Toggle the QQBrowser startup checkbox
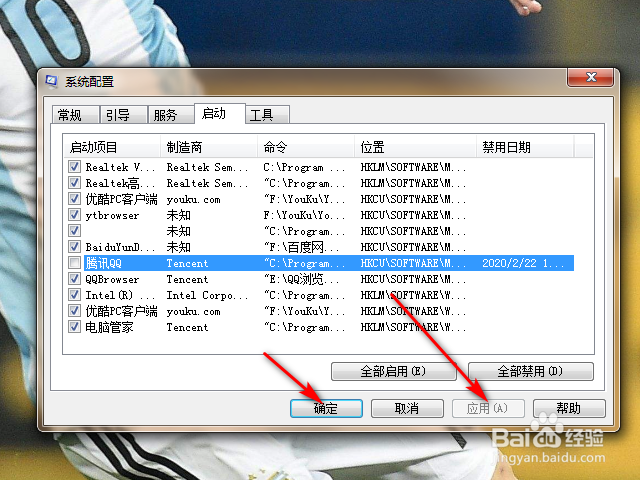This screenshot has width=640, height=480. [74, 279]
